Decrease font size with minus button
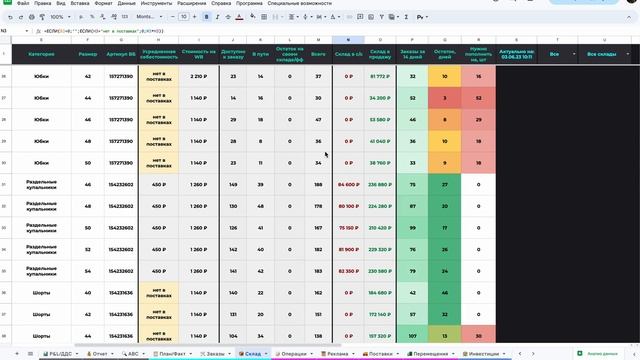This screenshot has width=640, height=360. click(x=173, y=17)
